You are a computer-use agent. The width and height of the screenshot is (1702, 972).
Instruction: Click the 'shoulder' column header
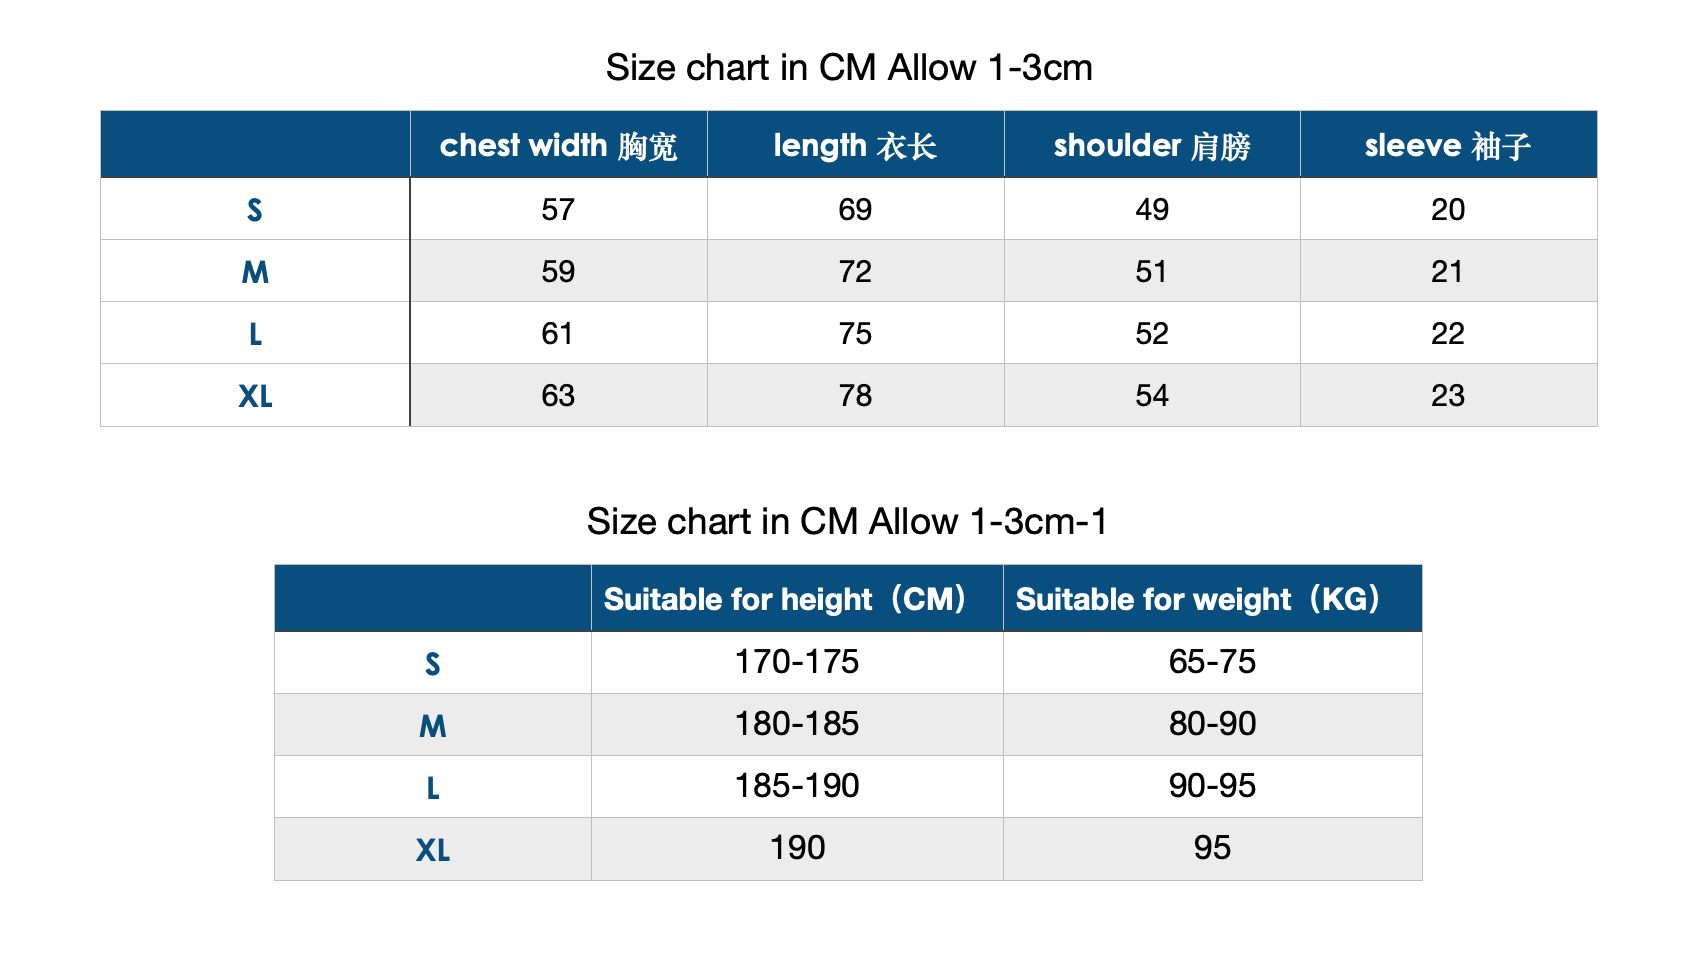point(1152,145)
